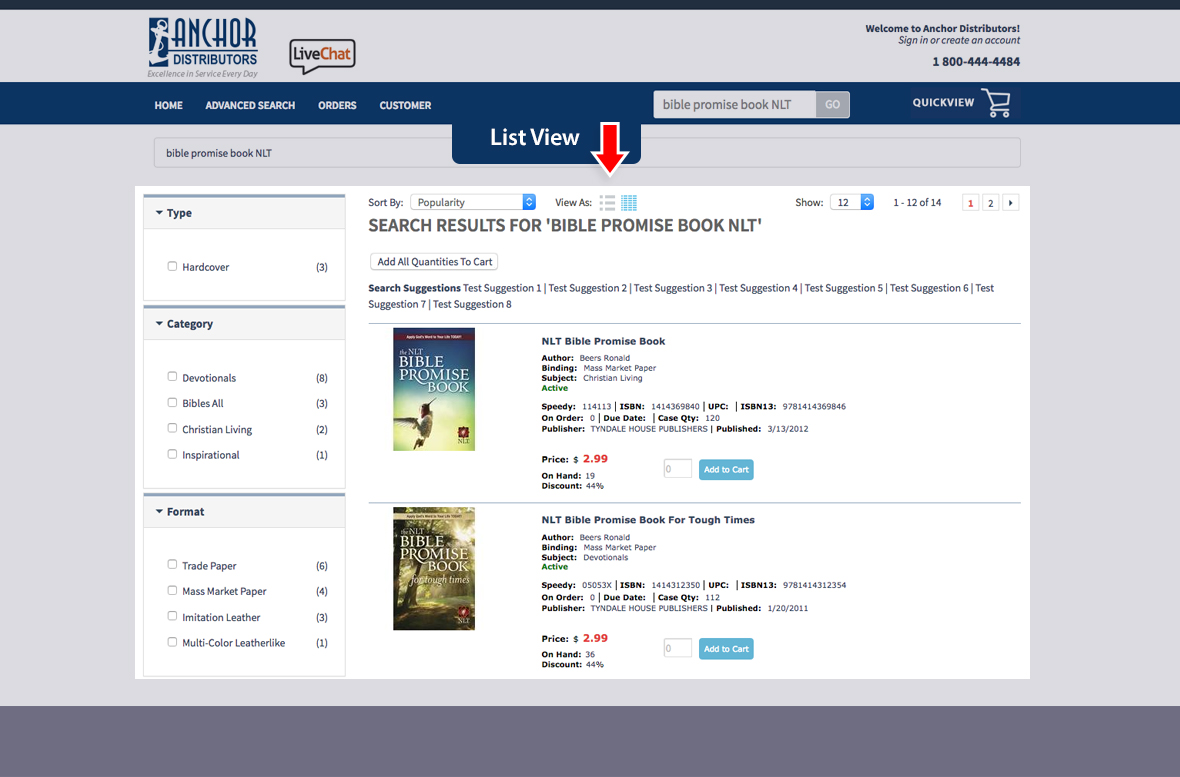
Task: Go to next results page arrow
Action: pos(1011,203)
